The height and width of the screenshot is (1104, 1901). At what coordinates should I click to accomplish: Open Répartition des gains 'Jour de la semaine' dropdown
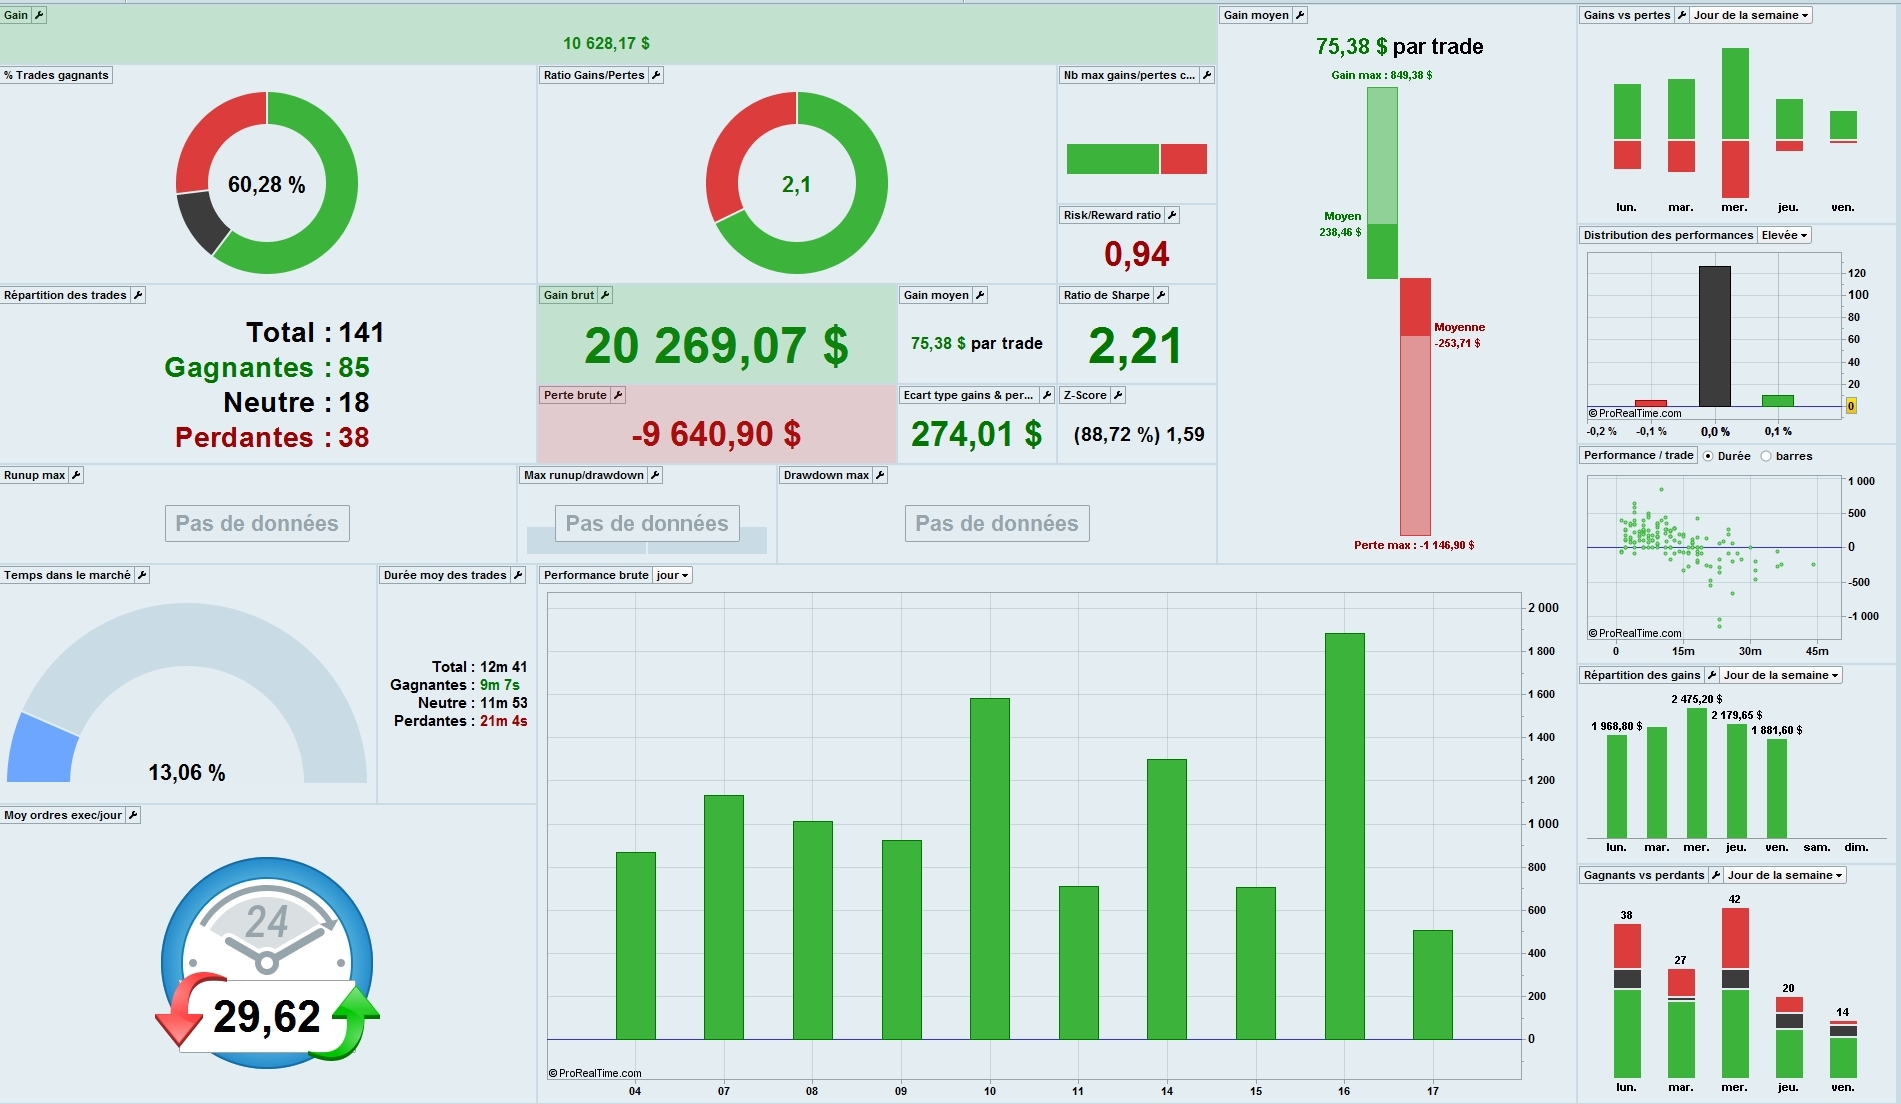point(1781,675)
